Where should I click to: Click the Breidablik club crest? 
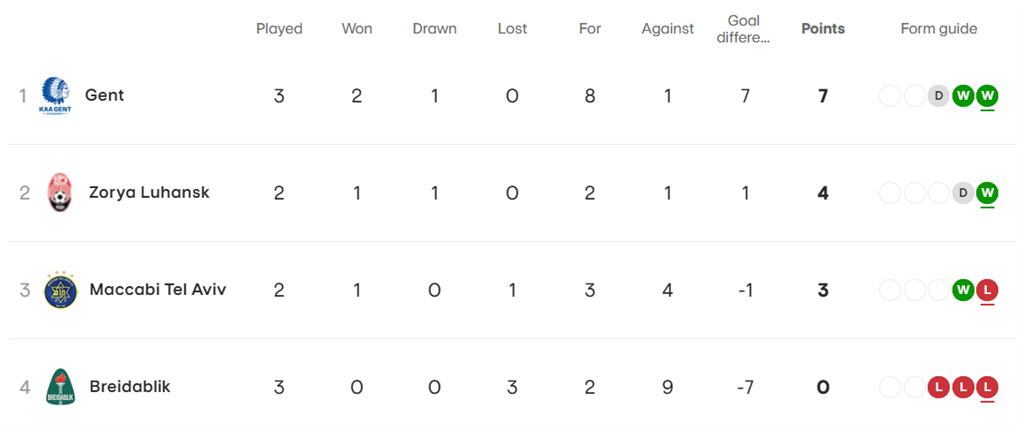pyautogui.click(x=60, y=387)
